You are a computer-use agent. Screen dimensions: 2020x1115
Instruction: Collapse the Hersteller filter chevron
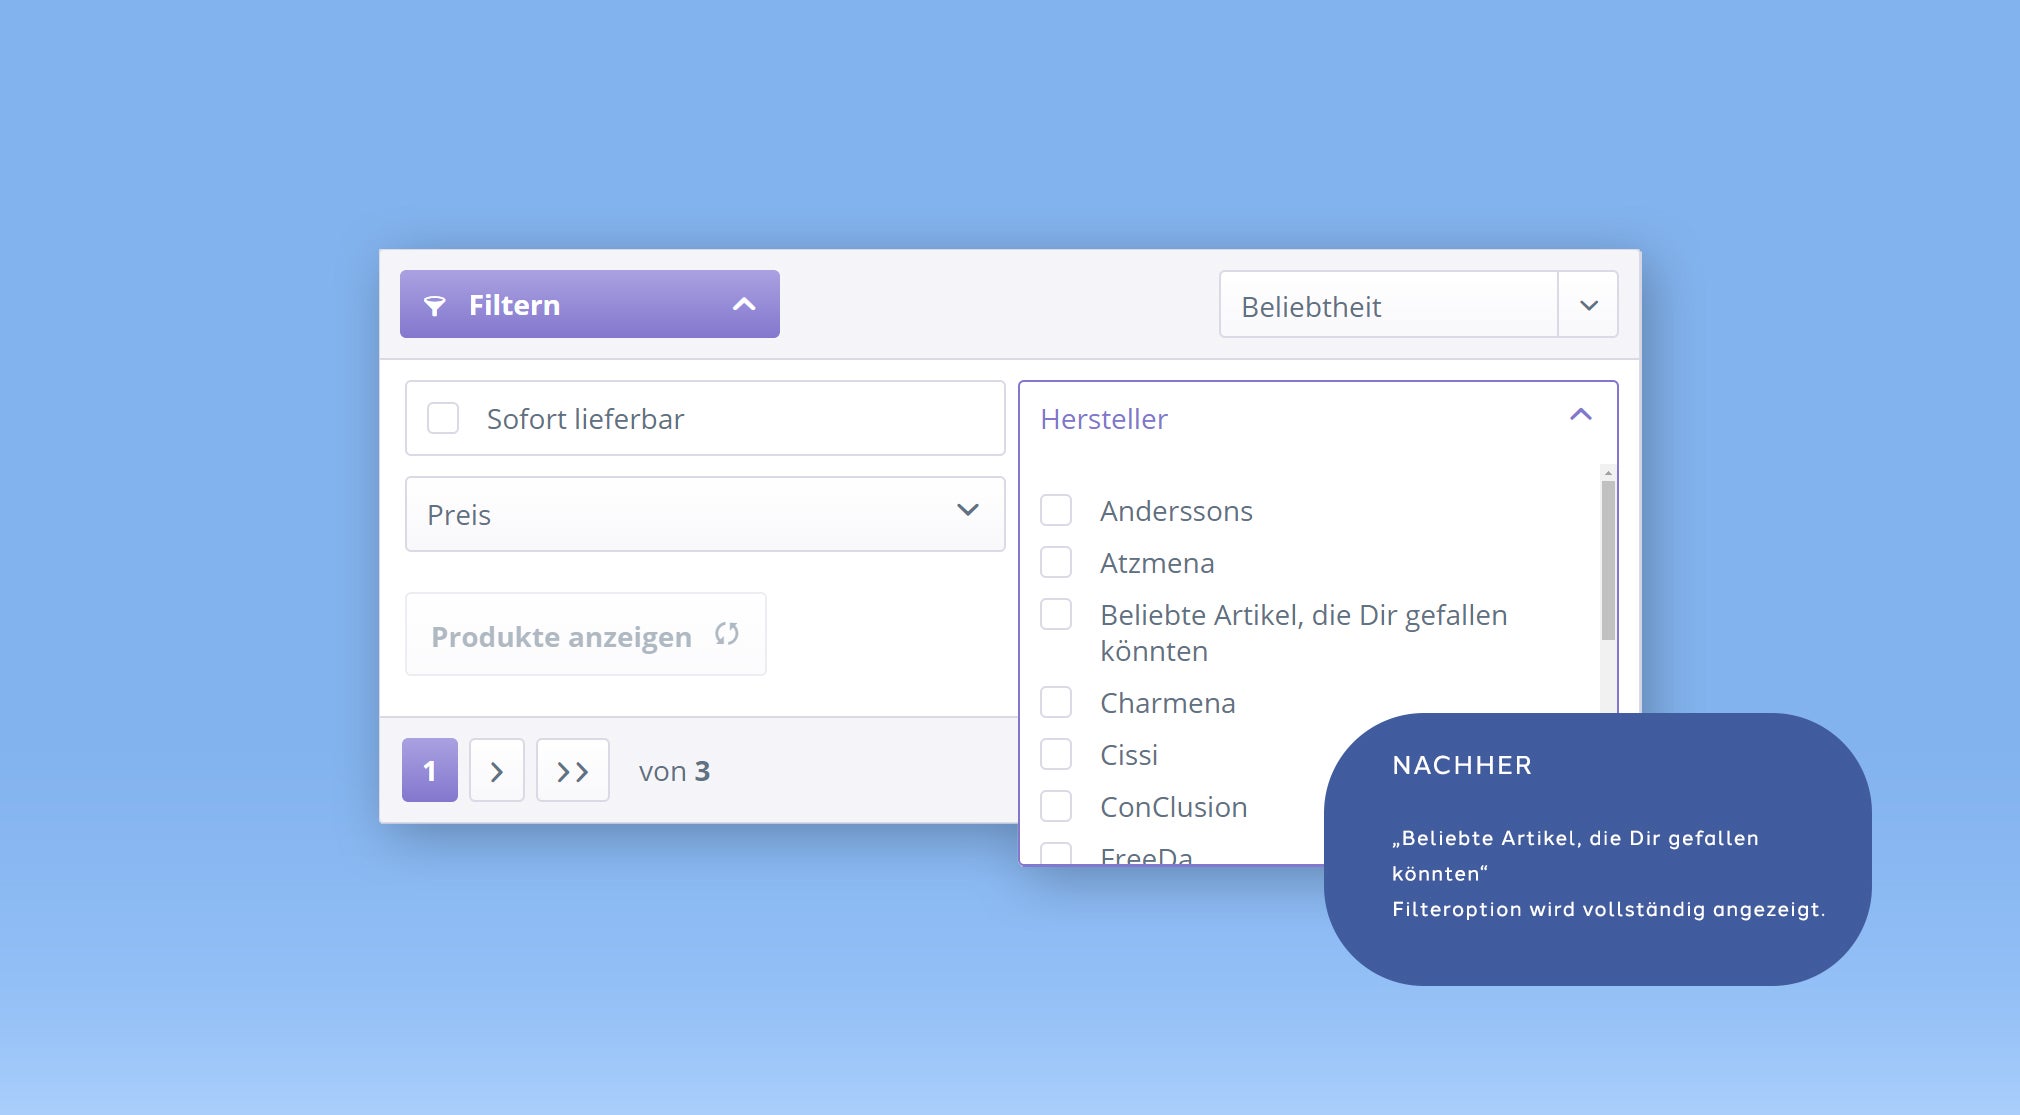pyautogui.click(x=1580, y=414)
